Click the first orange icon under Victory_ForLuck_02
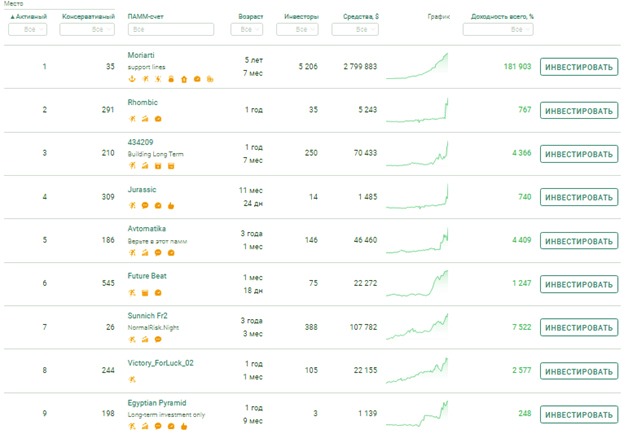The image size is (624, 434). [132, 379]
